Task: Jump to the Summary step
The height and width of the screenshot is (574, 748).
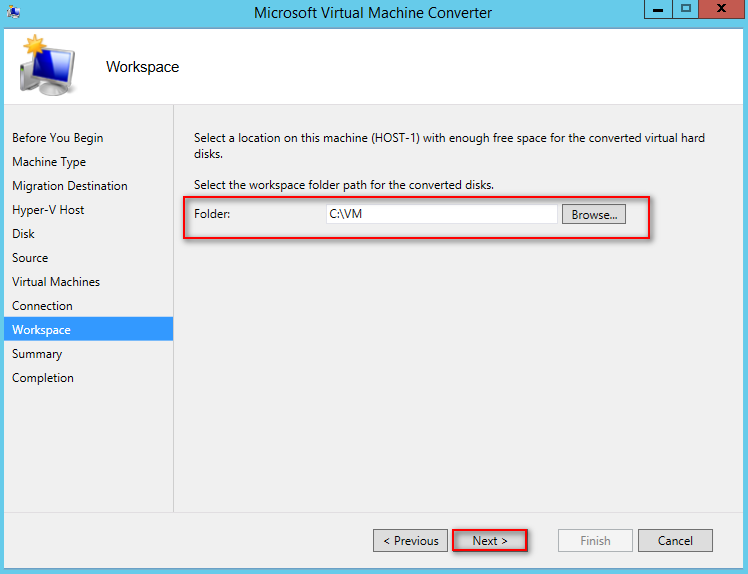Action: click(37, 354)
